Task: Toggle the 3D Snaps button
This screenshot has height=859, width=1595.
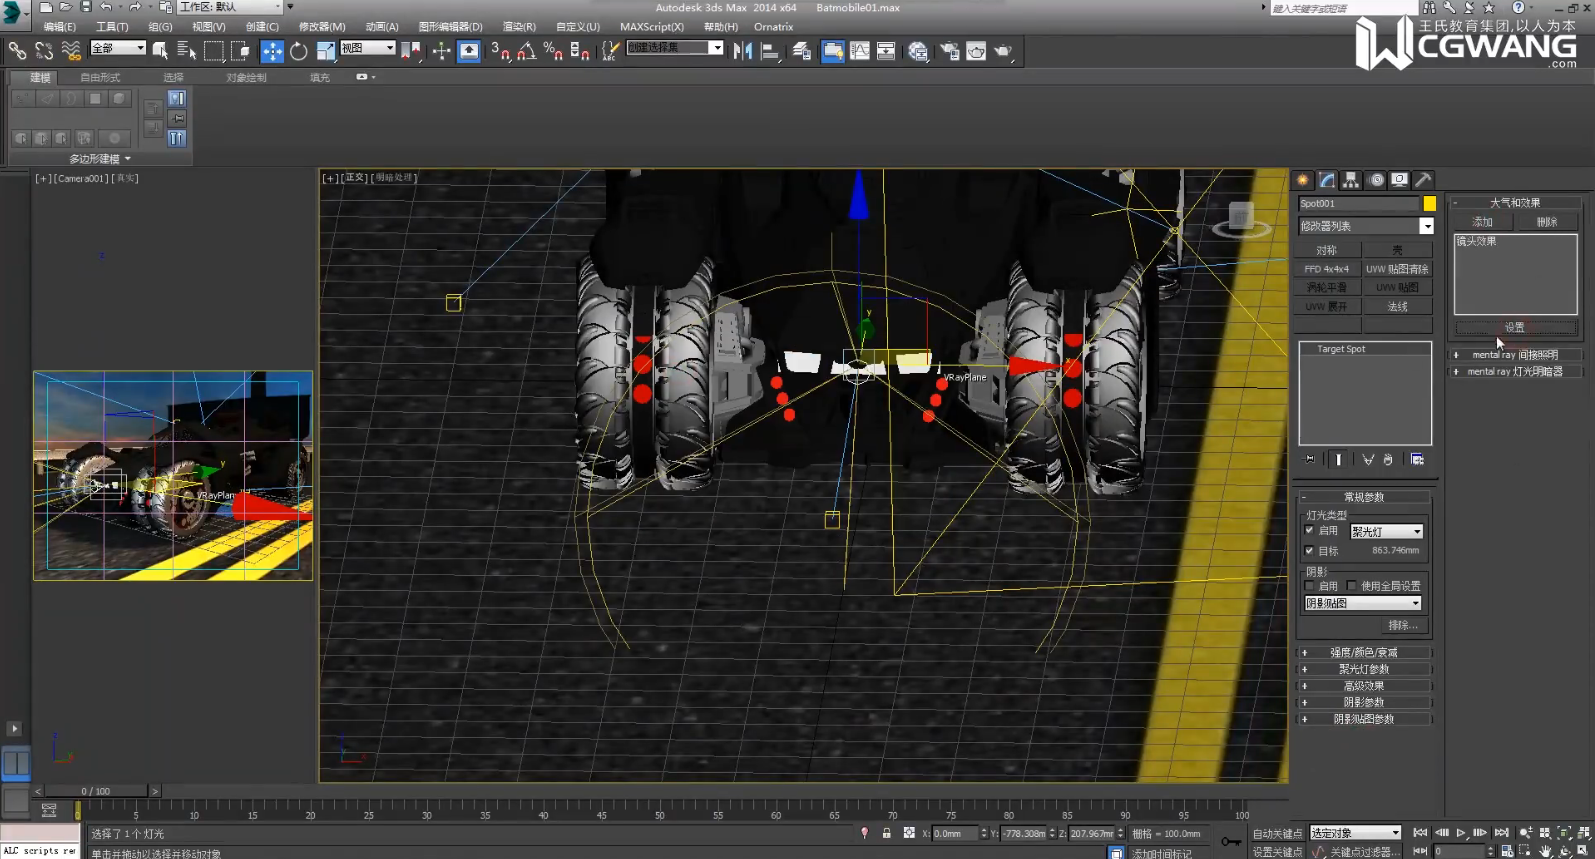Action: pos(500,51)
